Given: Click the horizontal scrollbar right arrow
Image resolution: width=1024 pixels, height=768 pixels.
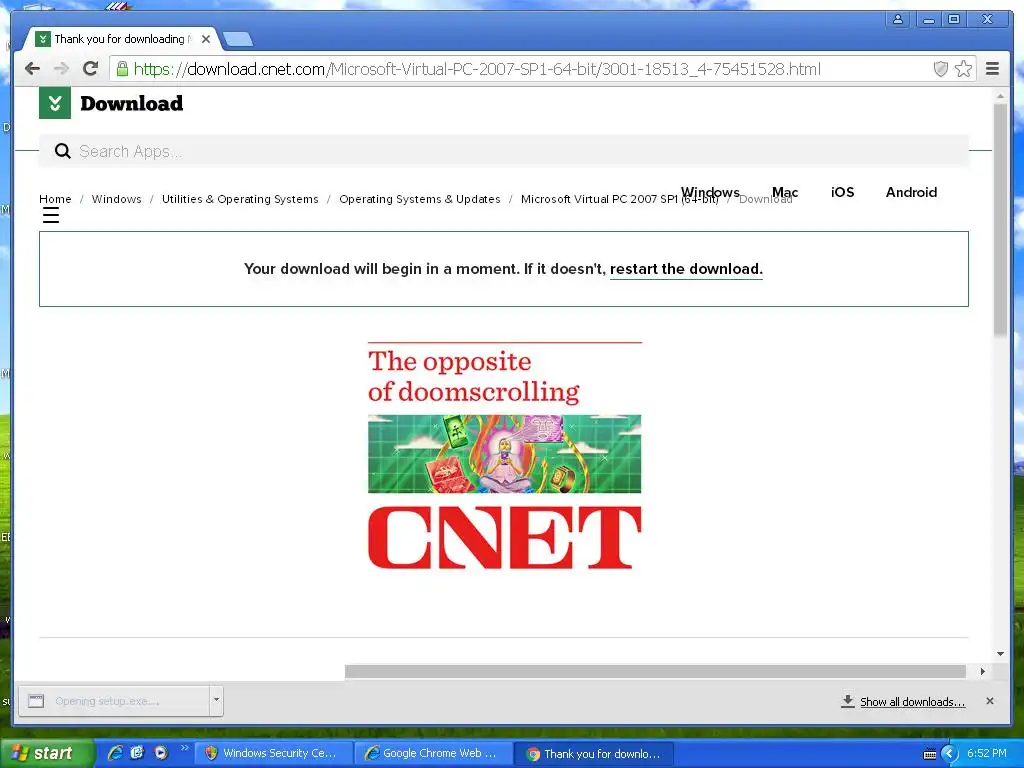Looking at the screenshot, I should [983, 671].
